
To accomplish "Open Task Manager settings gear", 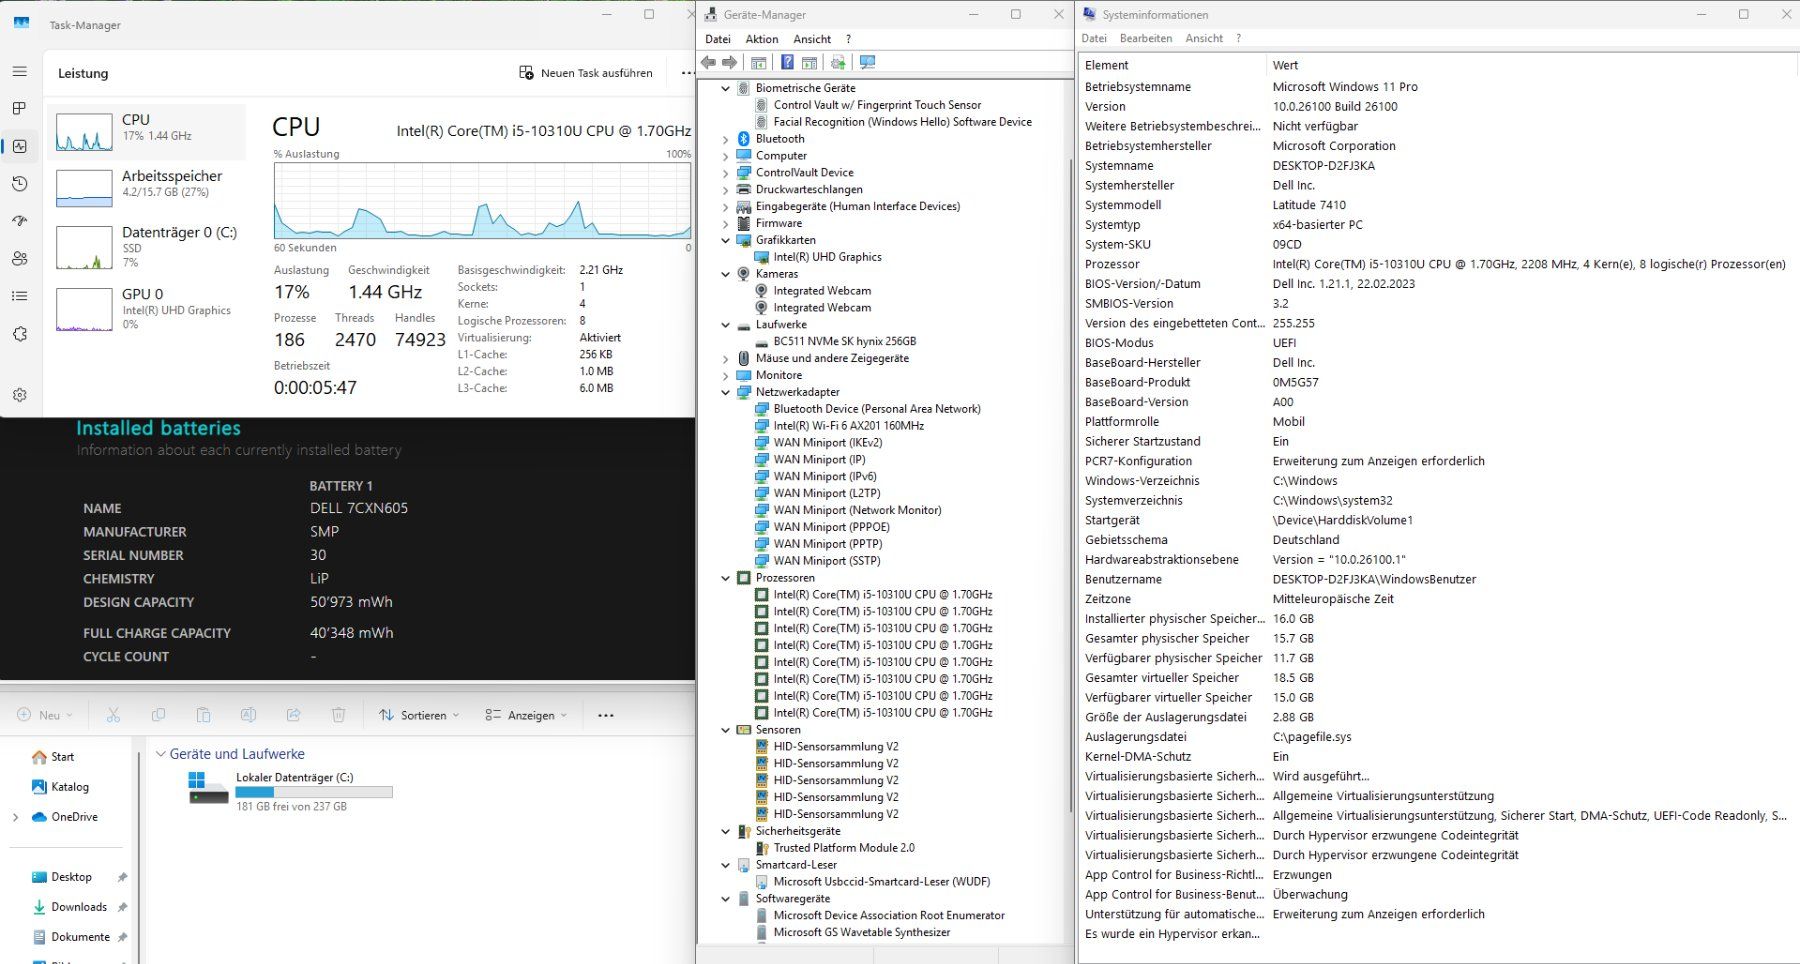I will click(19, 395).
